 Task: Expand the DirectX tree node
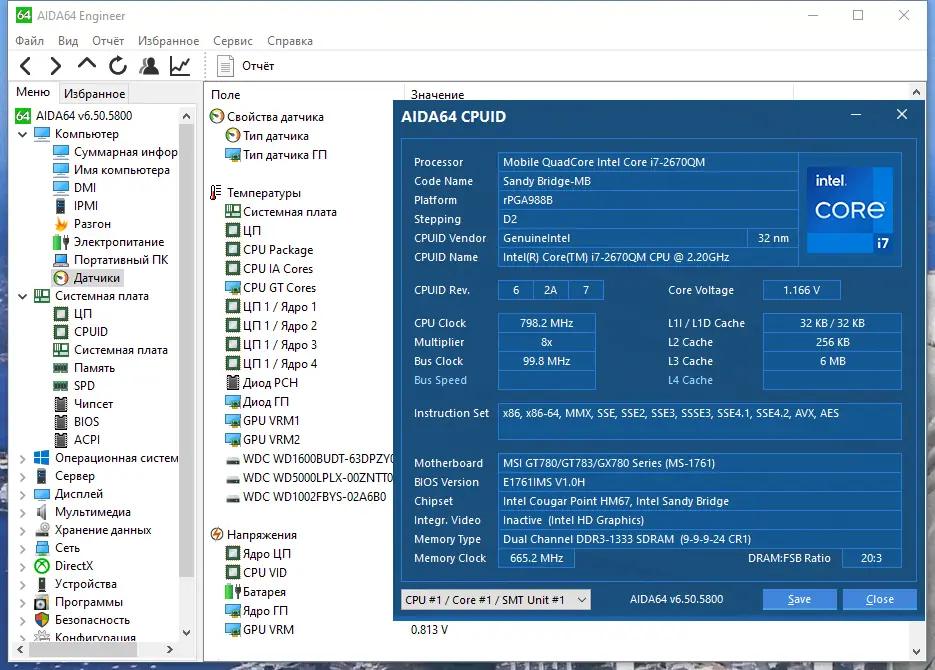(x=22, y=566)
